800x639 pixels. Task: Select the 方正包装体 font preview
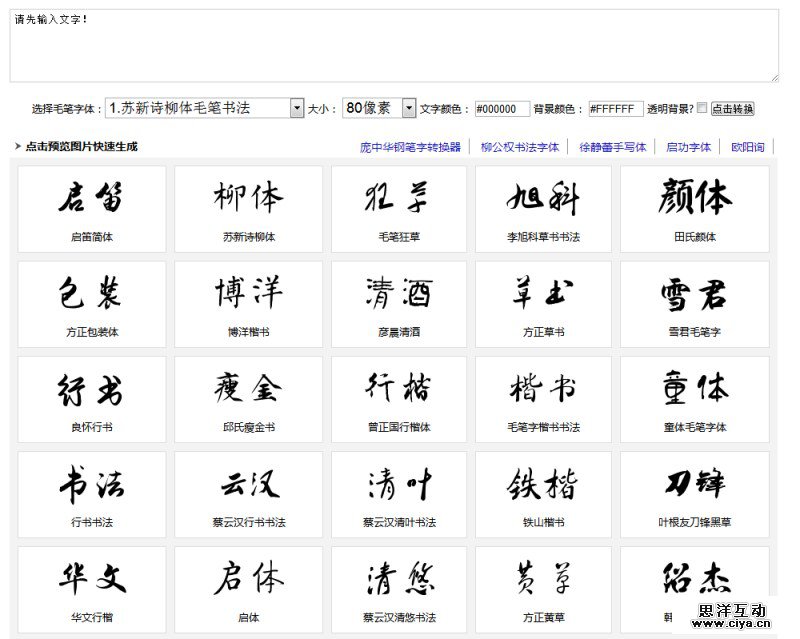(x=91, y=294)
